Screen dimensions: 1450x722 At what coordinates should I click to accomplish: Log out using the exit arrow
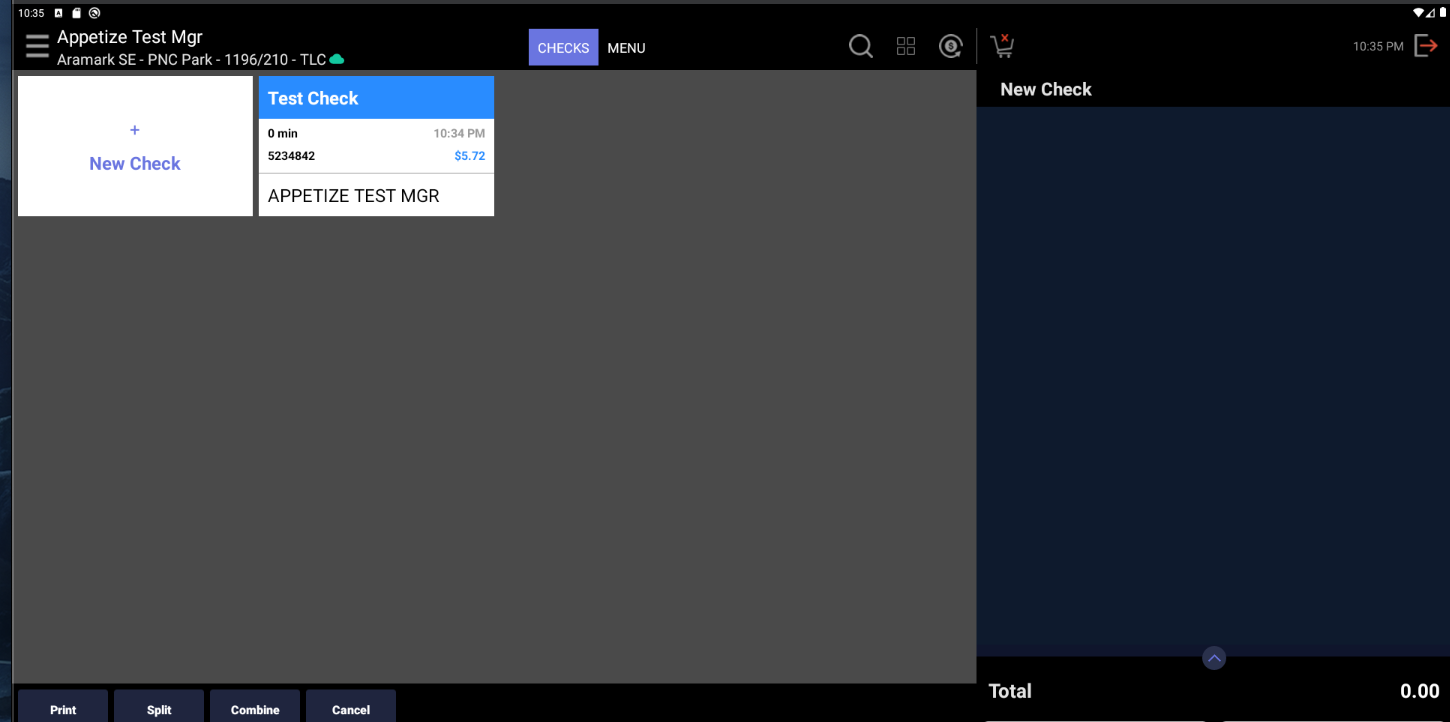click(x=1428, y=45)
